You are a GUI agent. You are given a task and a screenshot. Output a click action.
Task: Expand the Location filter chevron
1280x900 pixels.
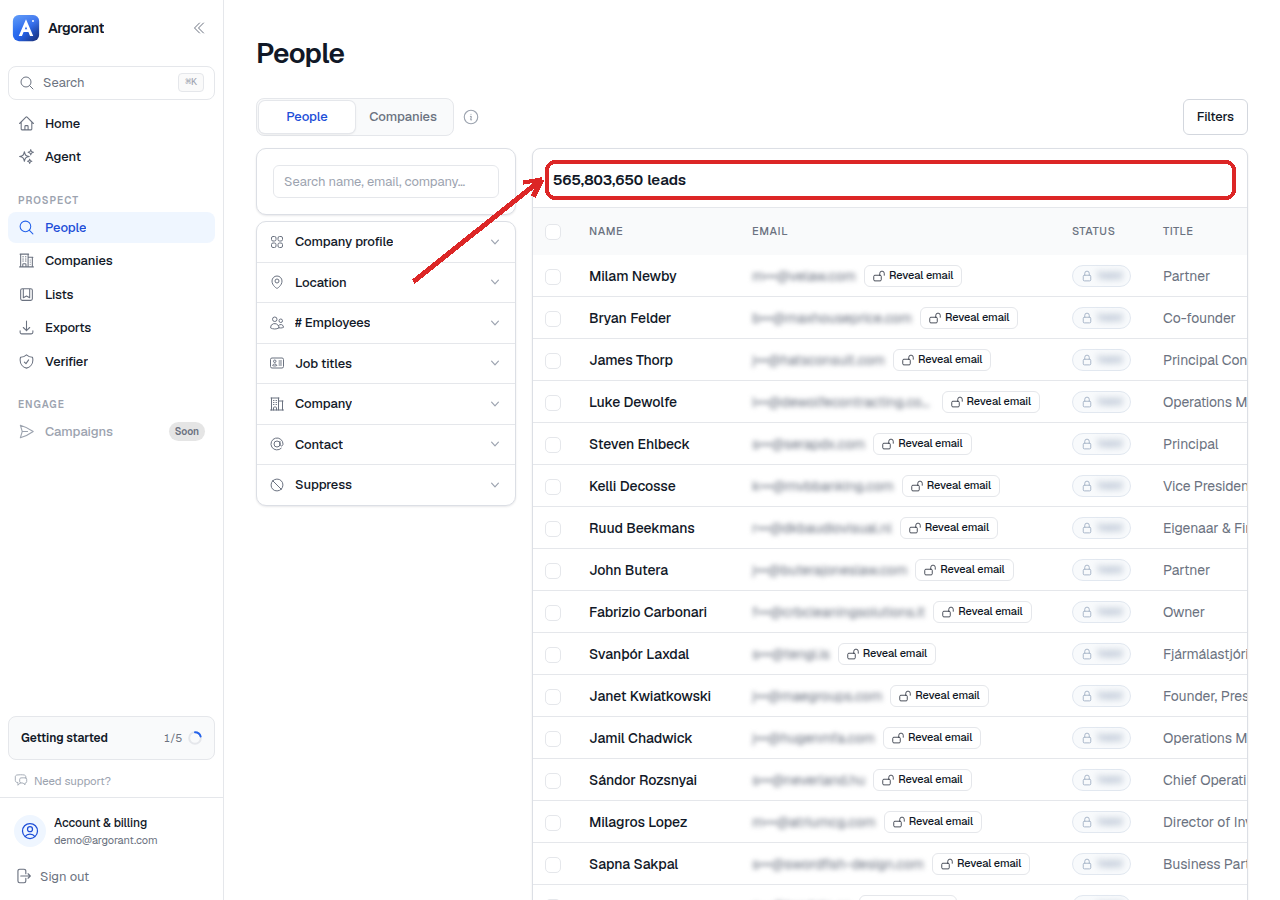pos(495,283)
